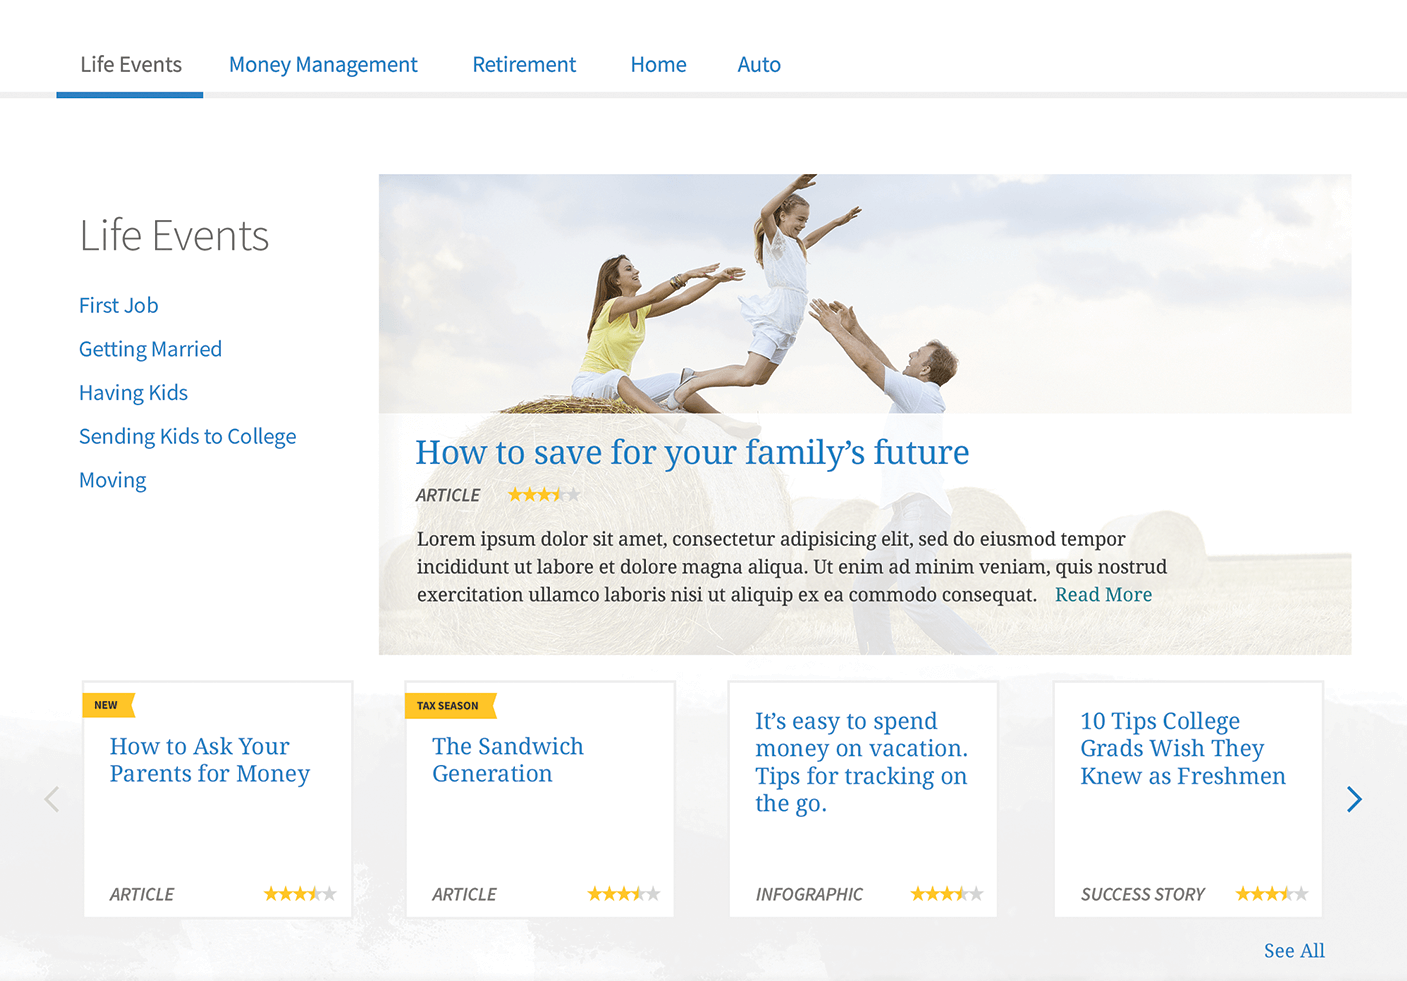Click star rating on the Infographic card
Viewport: 1407px width, 981px height.
tap(946, 894)
